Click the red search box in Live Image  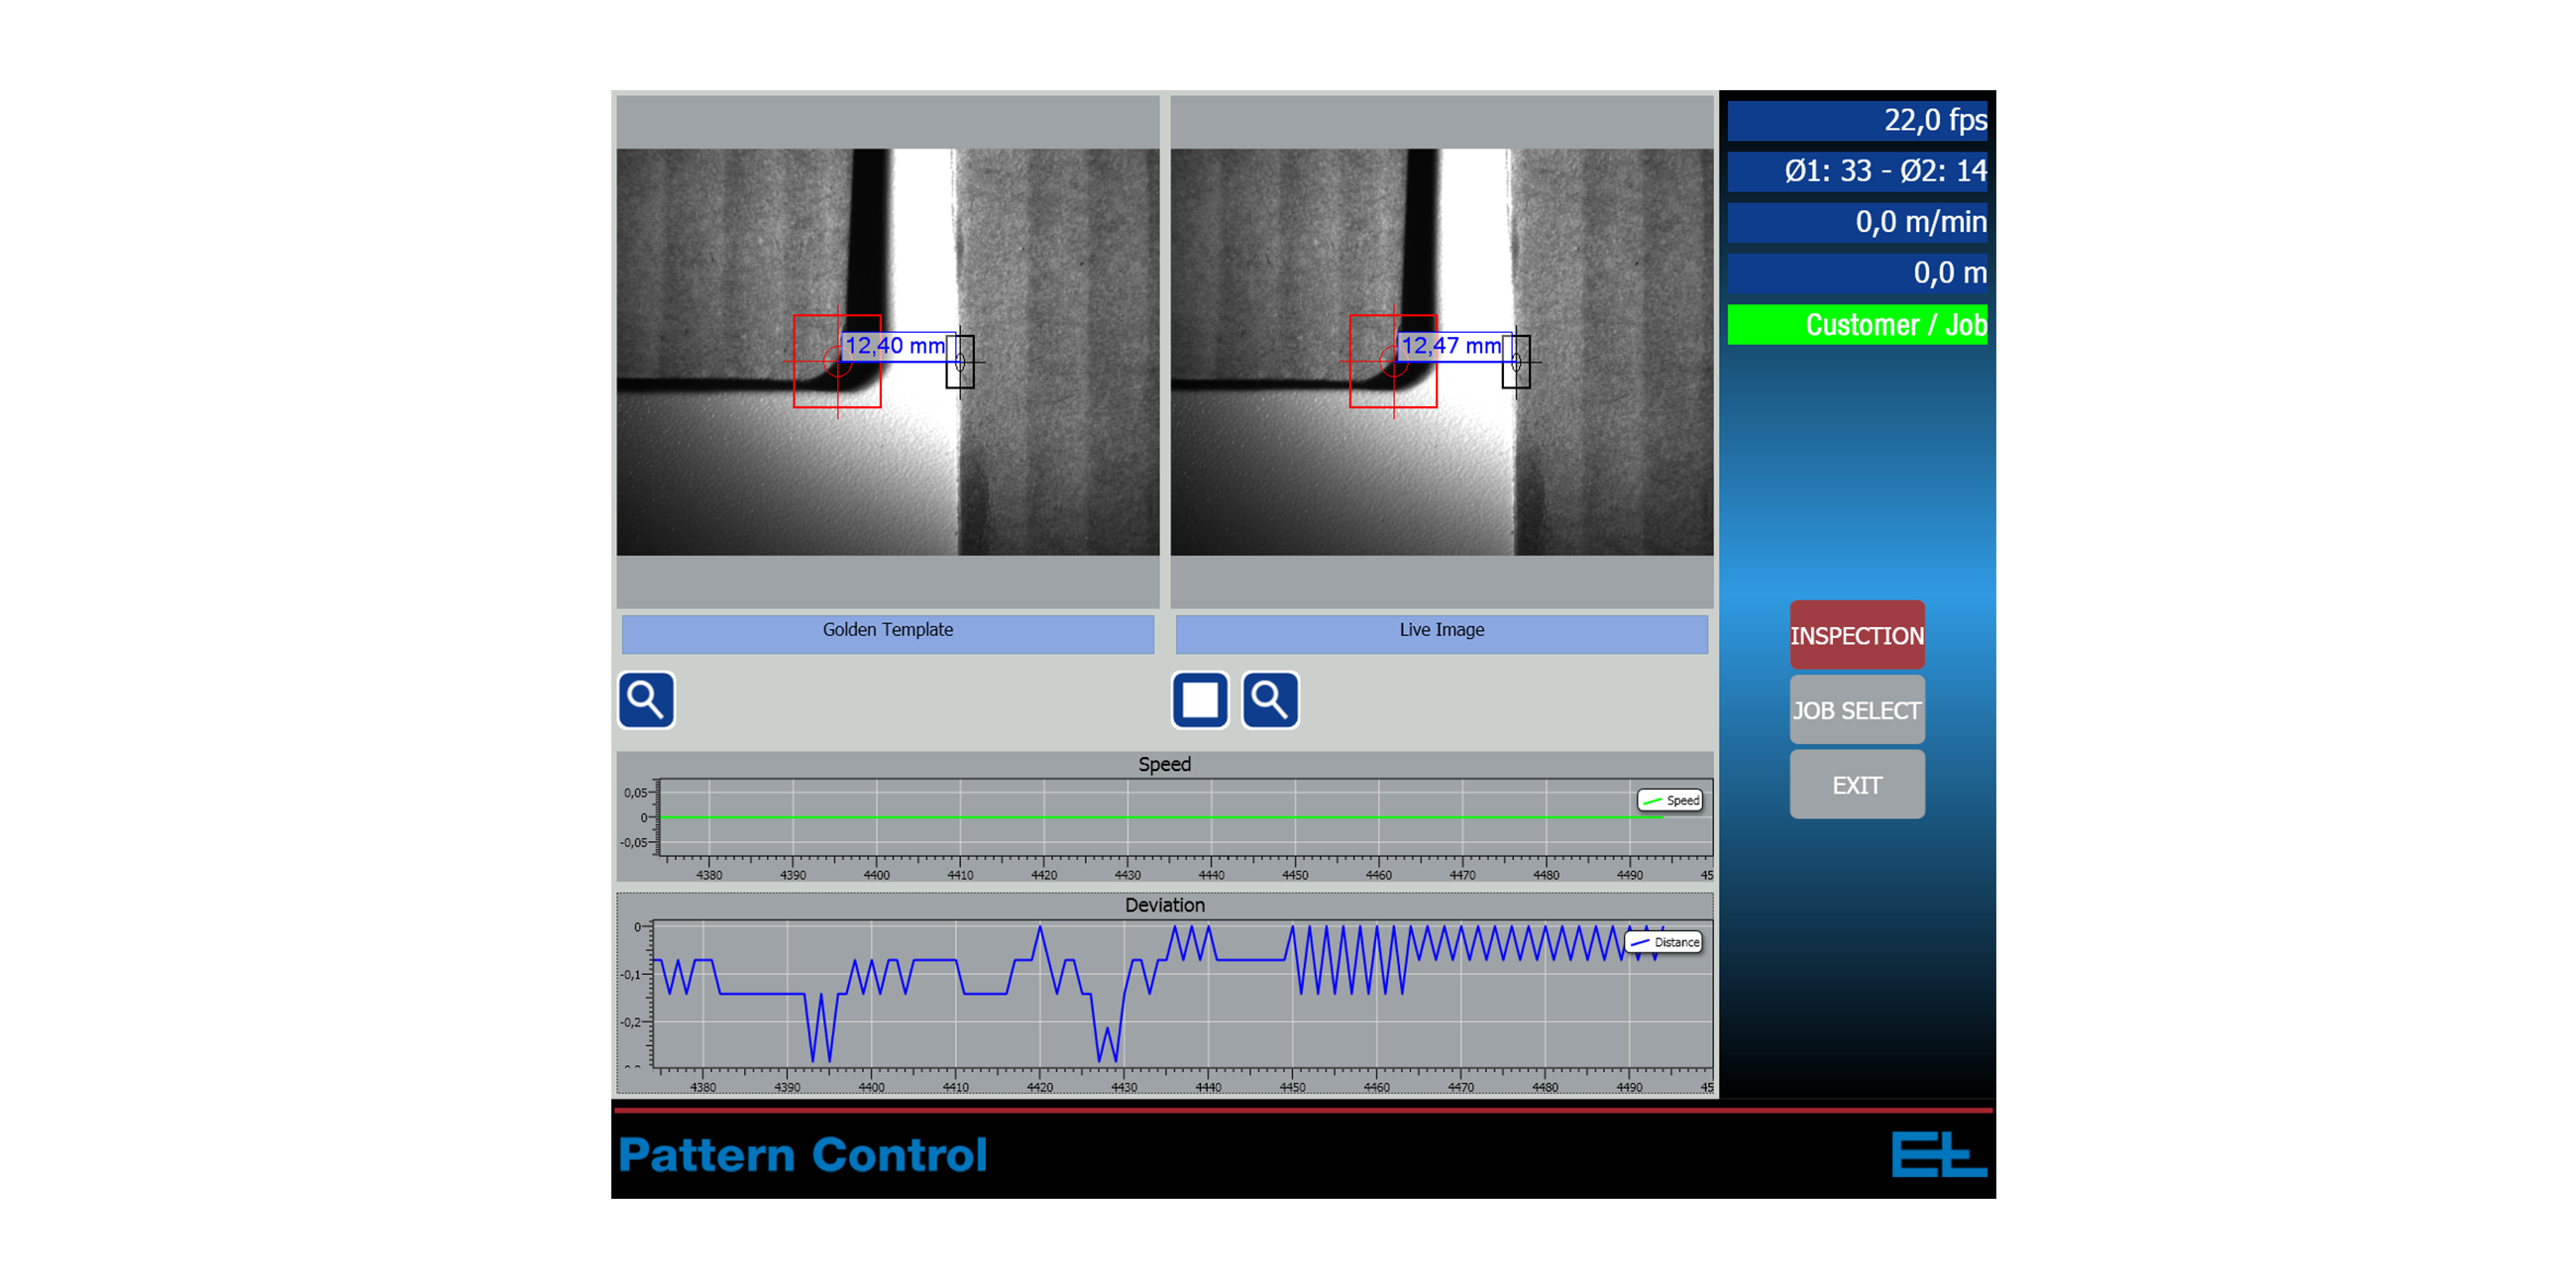coord(1393,361)
